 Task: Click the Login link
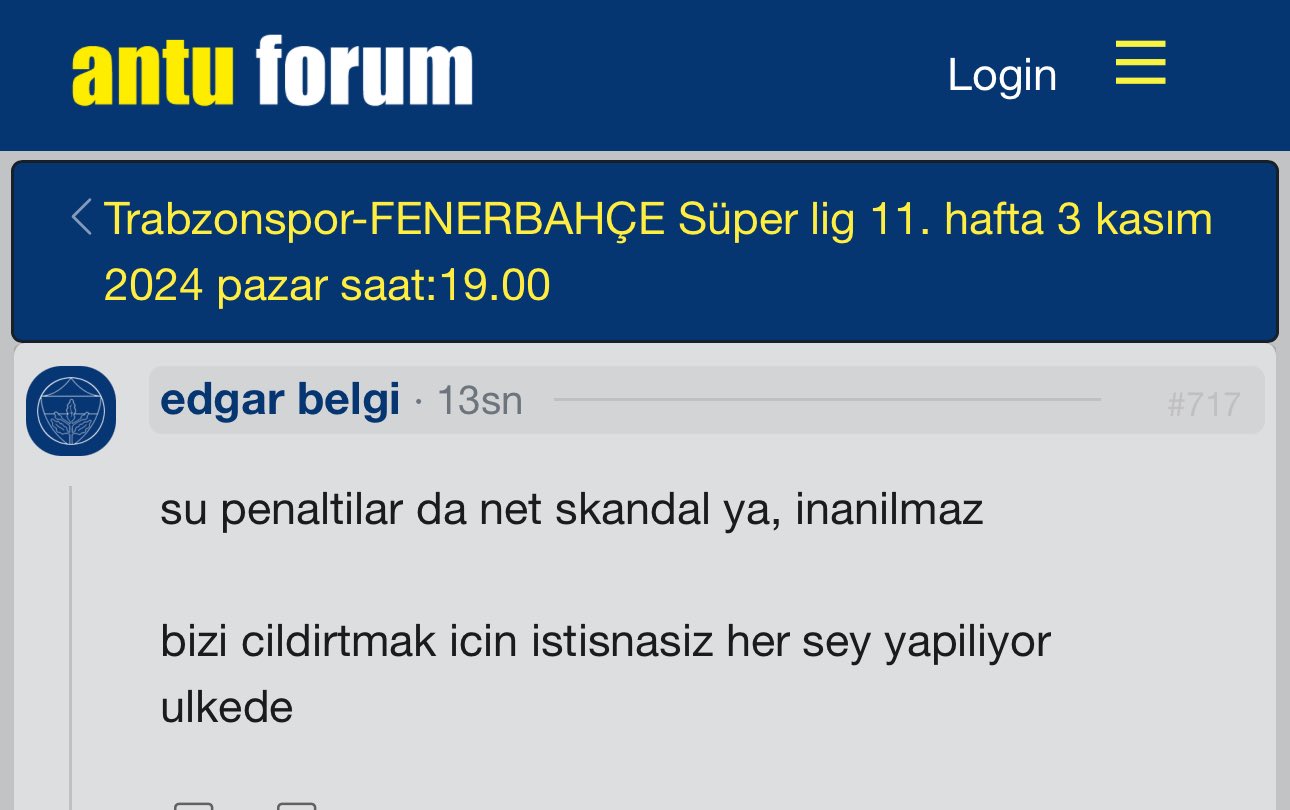tap(1002, 75)
